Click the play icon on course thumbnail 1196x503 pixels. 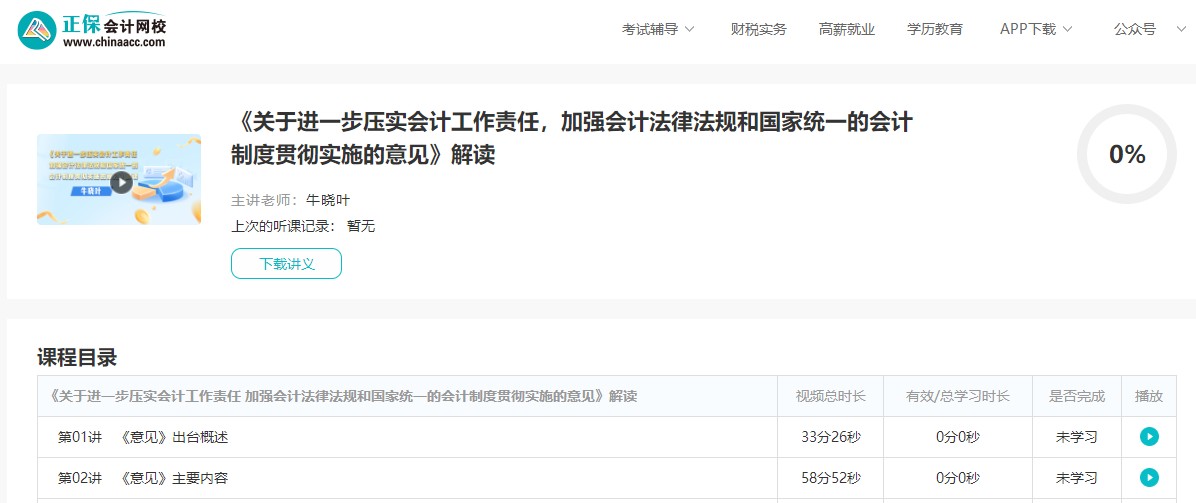[121, 182]
